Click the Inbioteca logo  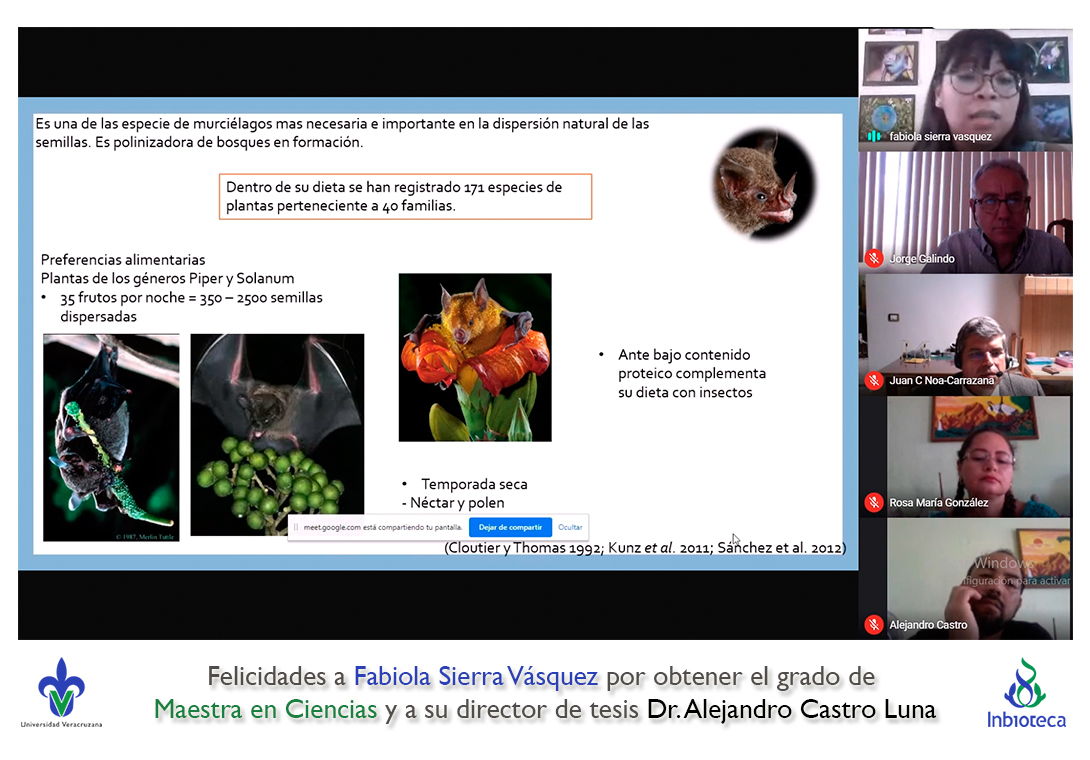tap(1026, 692)
